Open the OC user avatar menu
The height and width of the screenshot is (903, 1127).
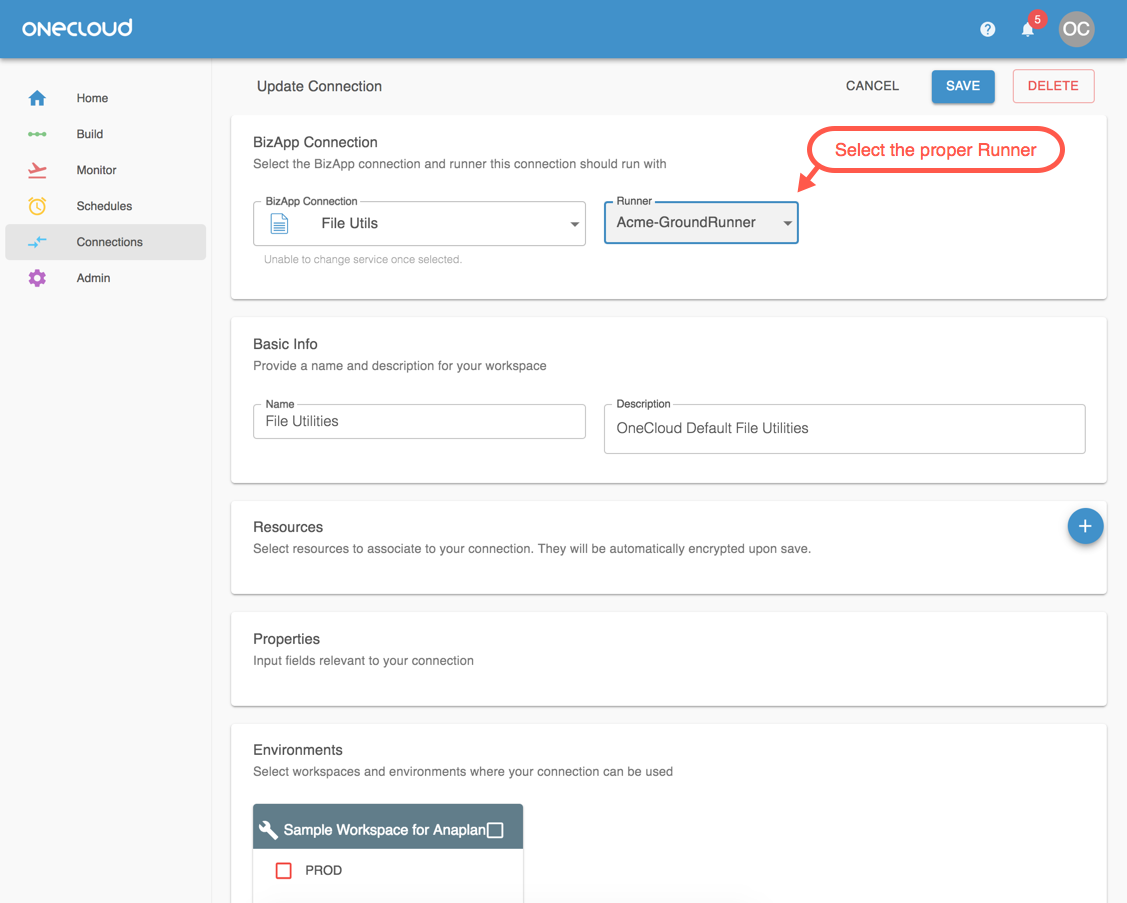(x=1076, y=29)
